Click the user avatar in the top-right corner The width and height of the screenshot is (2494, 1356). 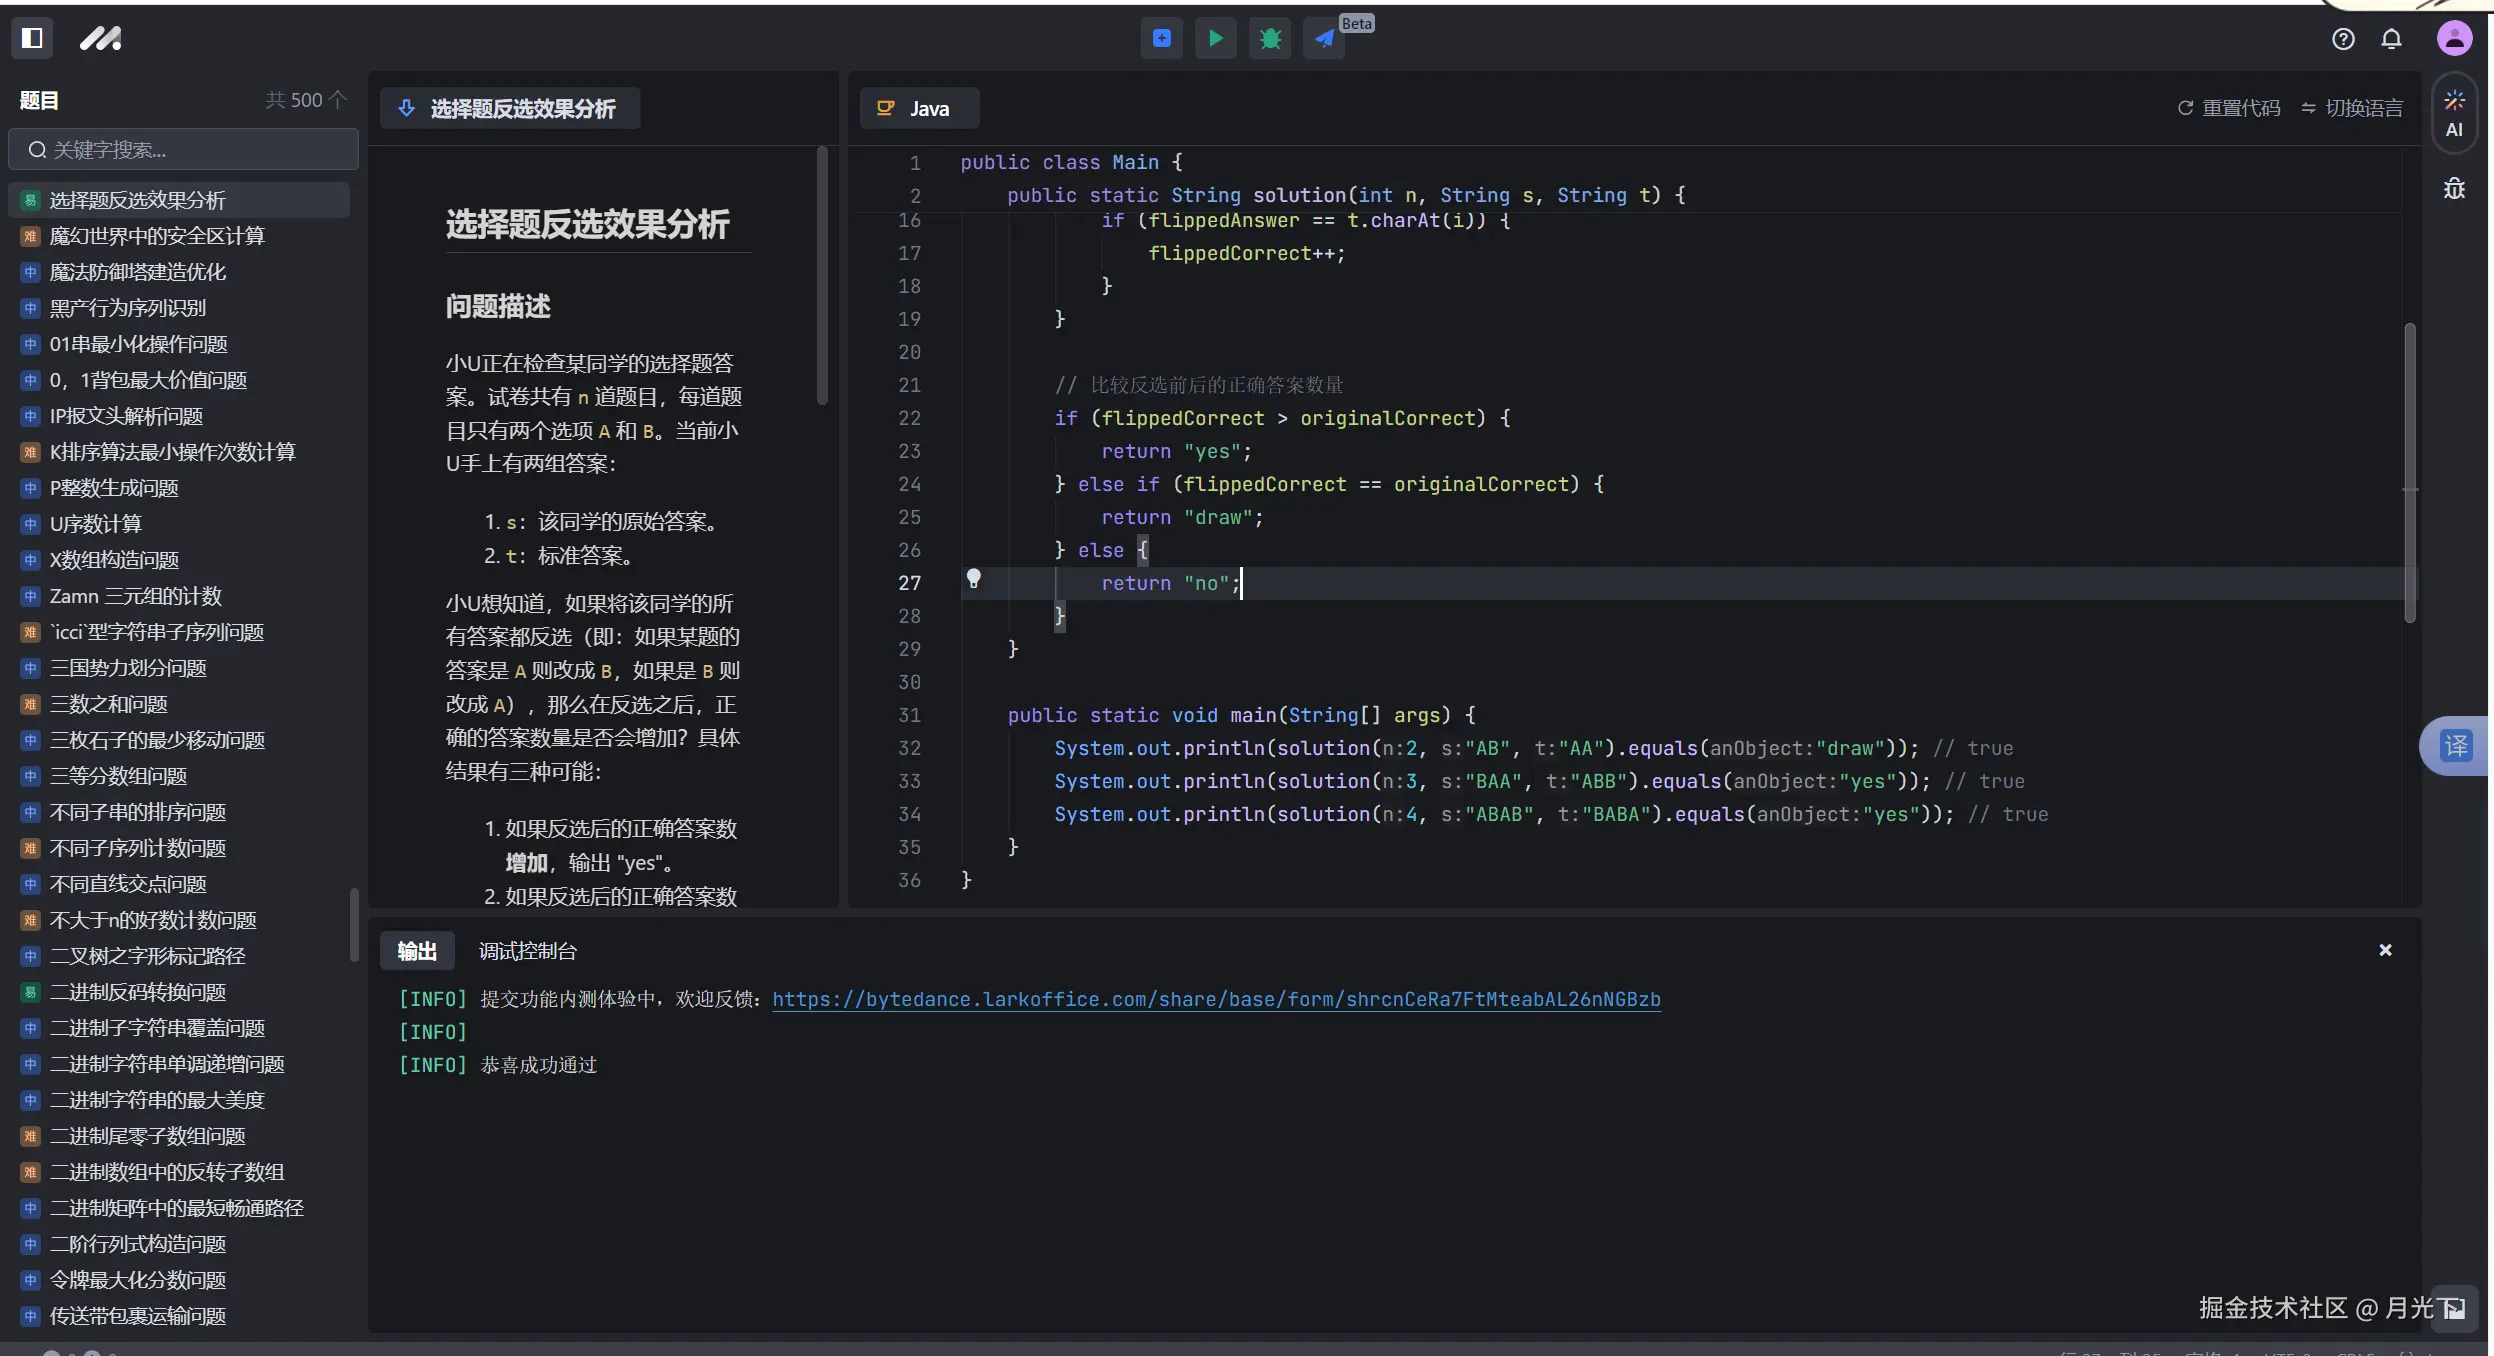(2455, 38)
